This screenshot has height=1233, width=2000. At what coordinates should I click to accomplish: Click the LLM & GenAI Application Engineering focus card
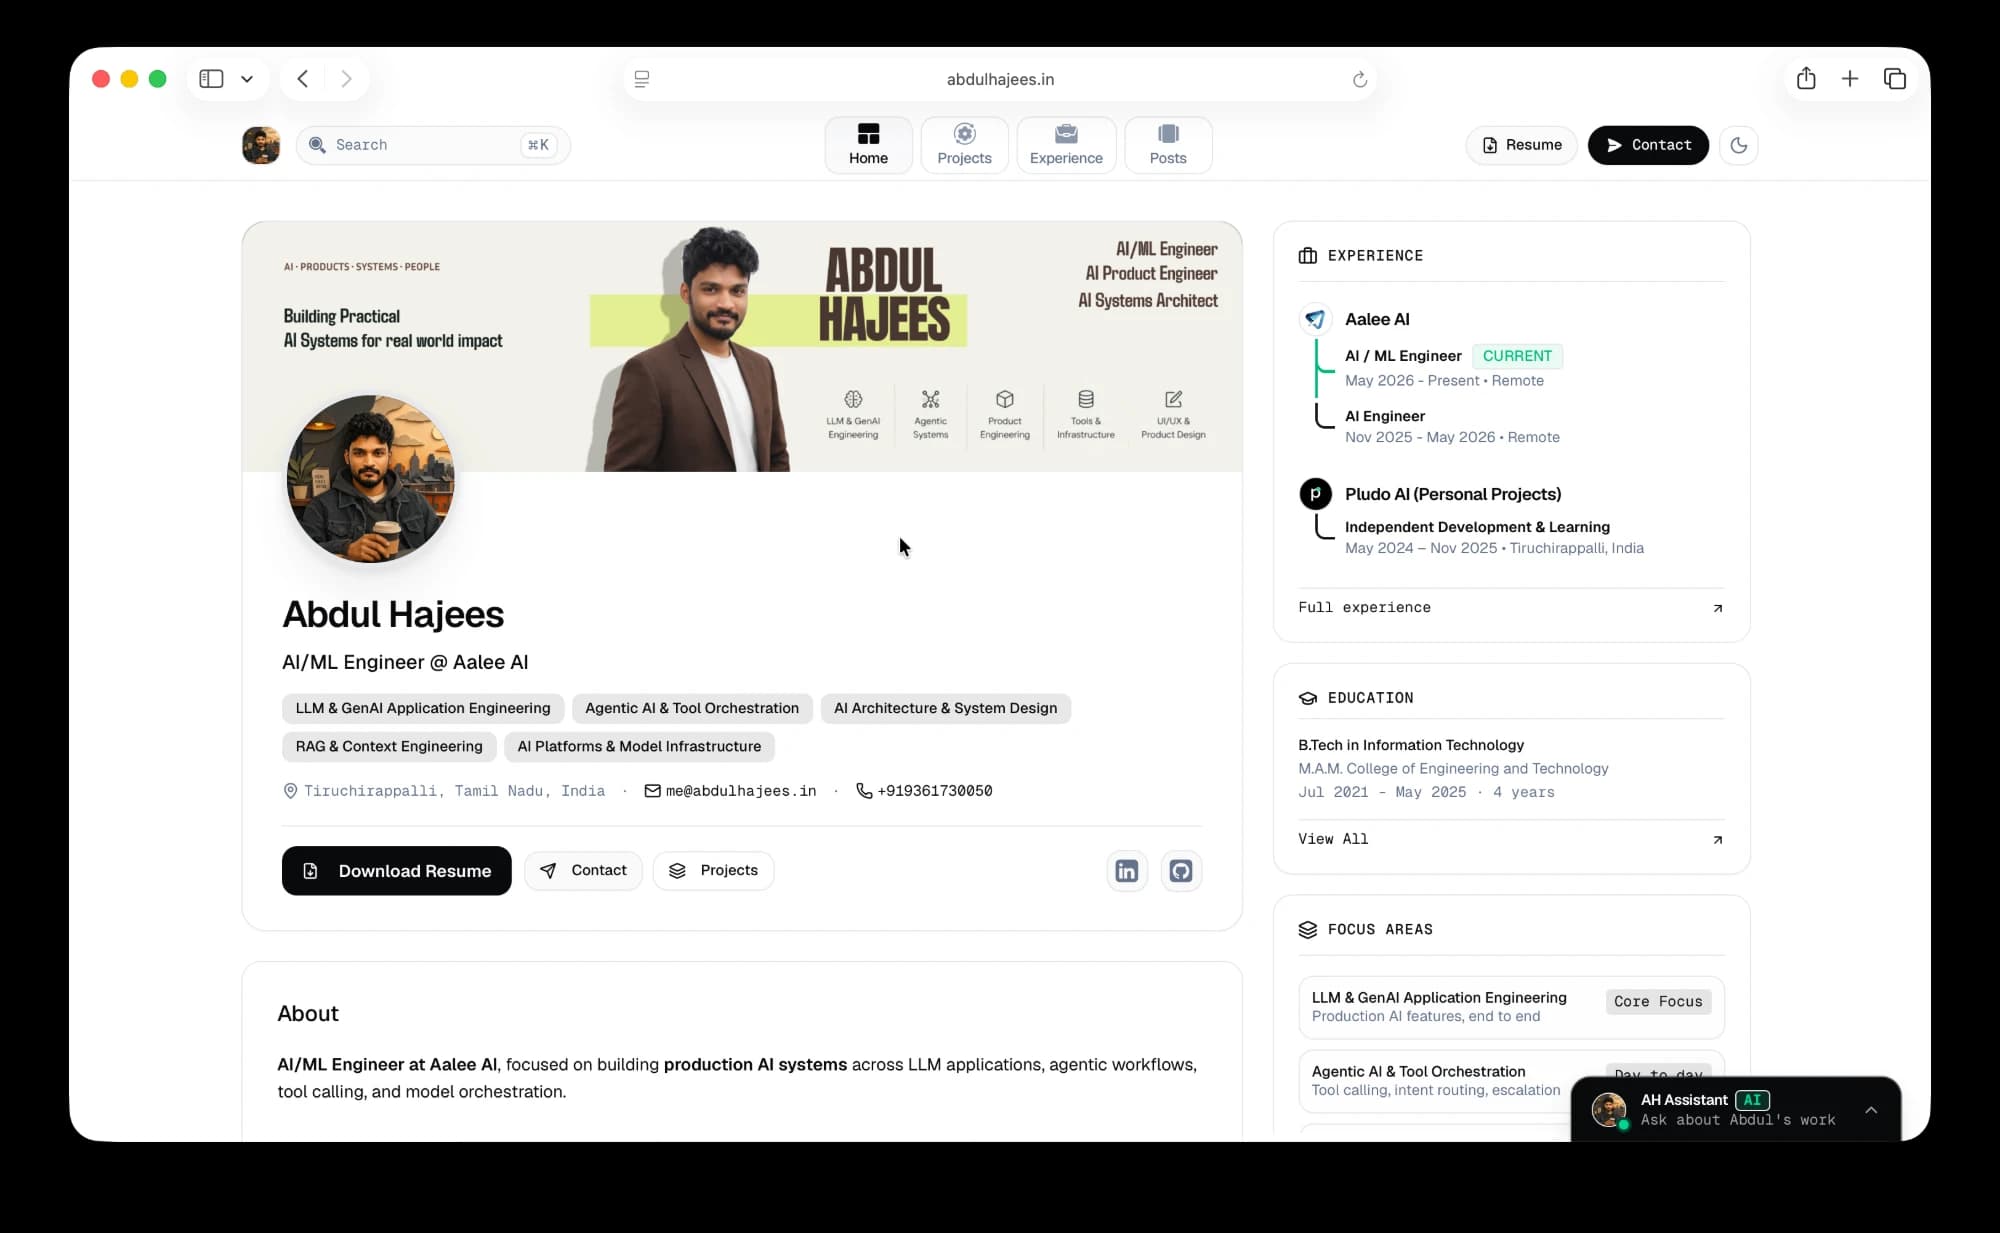click(1511, 1007)
